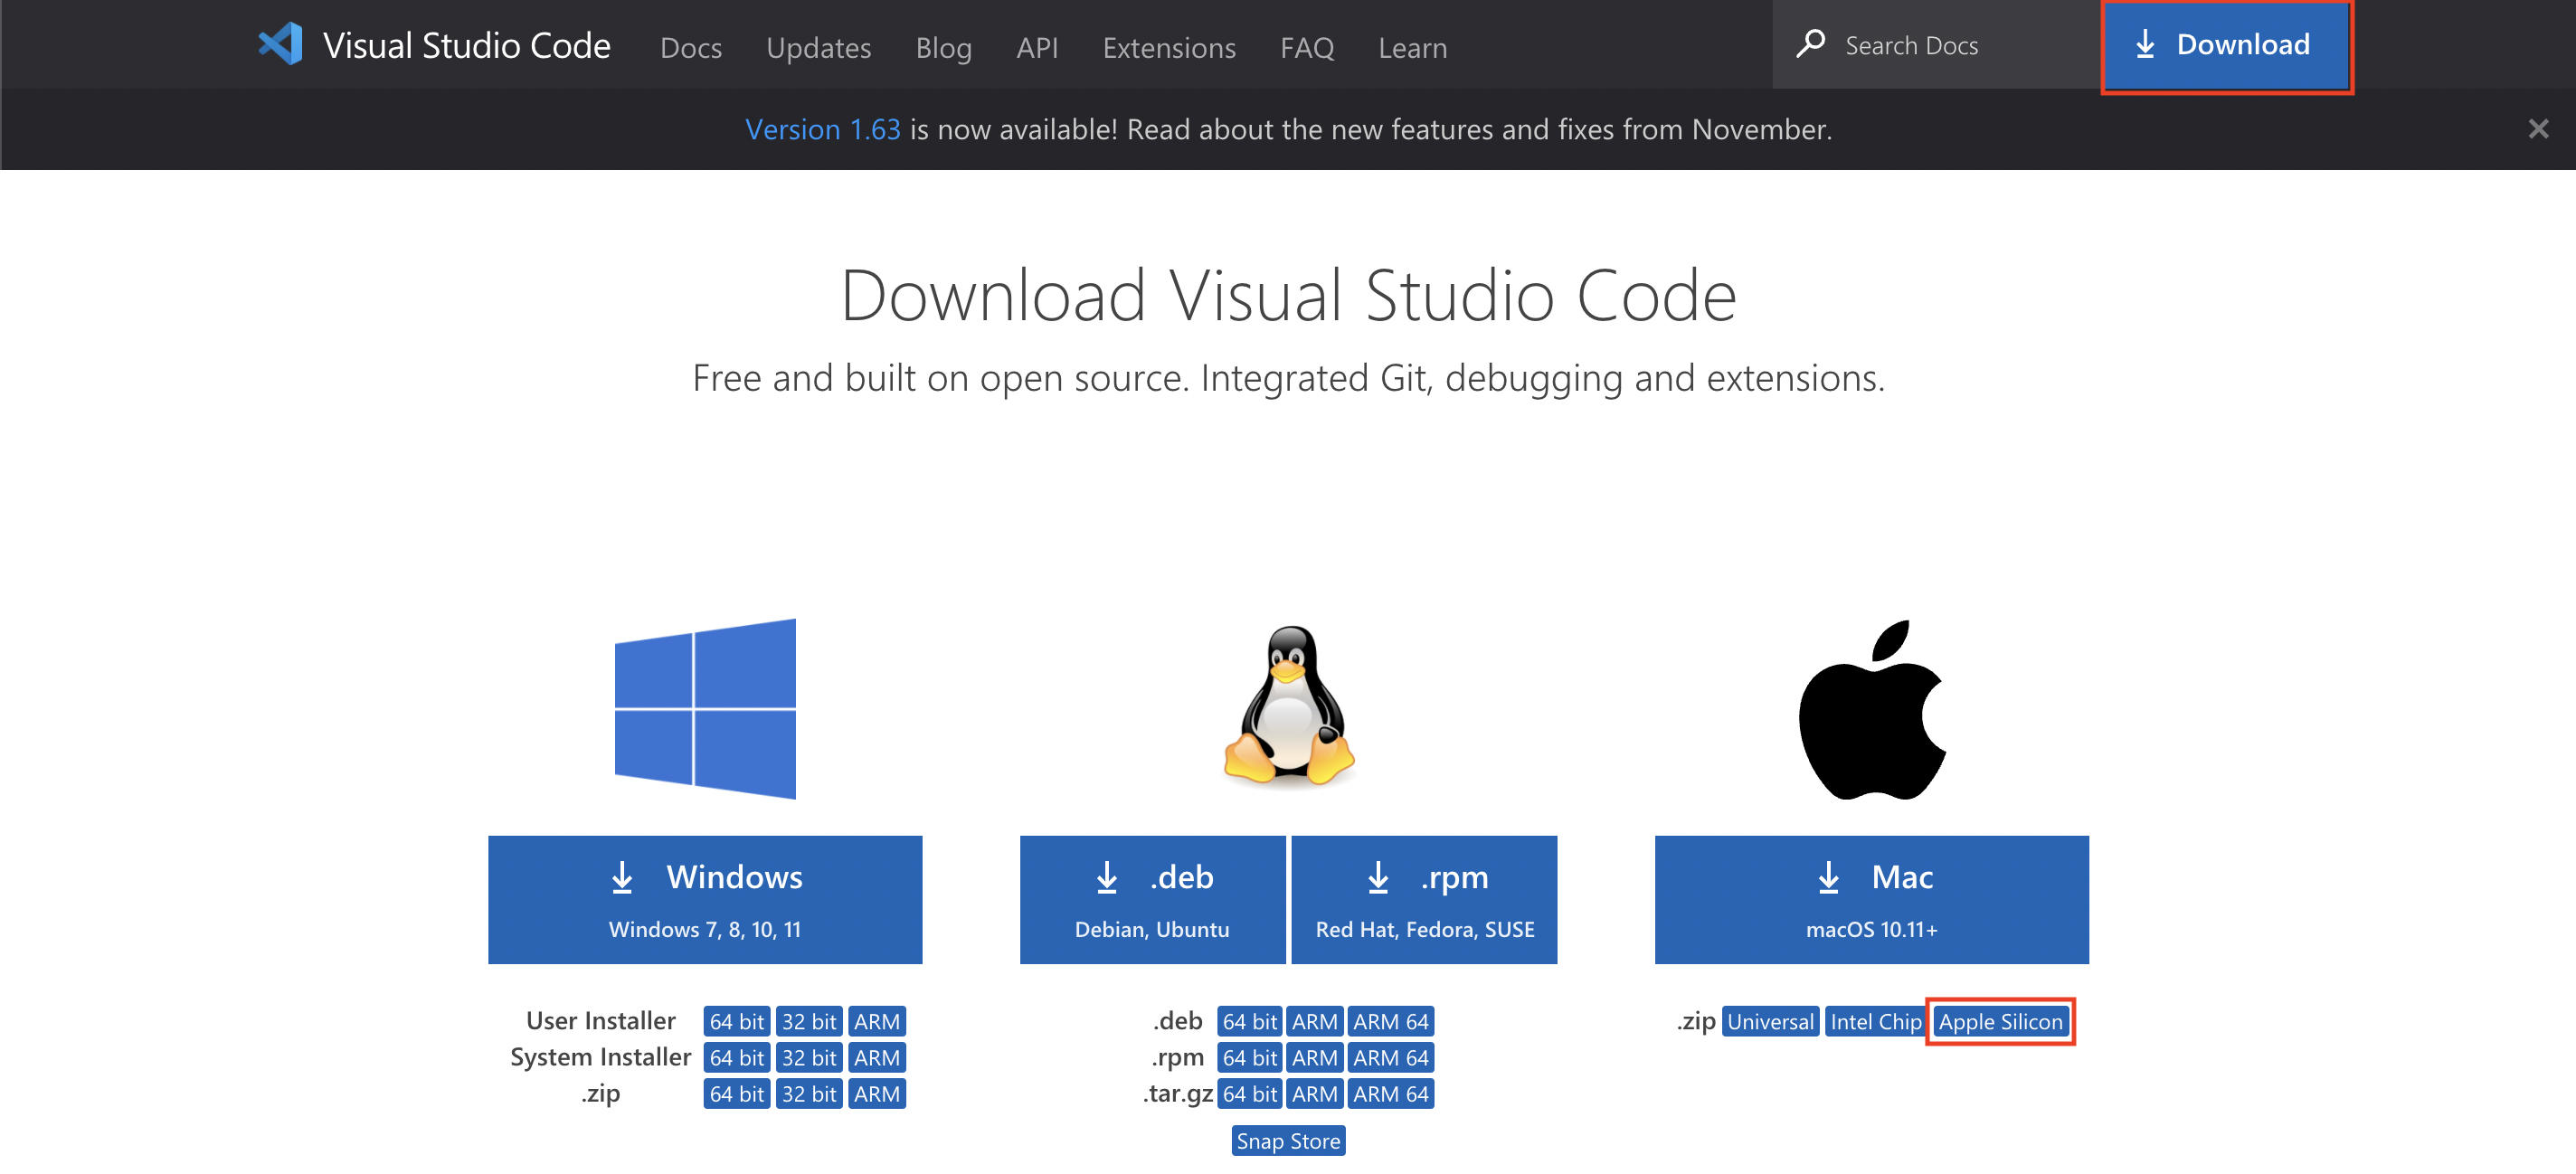Get the User Installer 64 bit download
The width and height of the screenshot is (2576, 1174).
click(x=736, y=1021)
